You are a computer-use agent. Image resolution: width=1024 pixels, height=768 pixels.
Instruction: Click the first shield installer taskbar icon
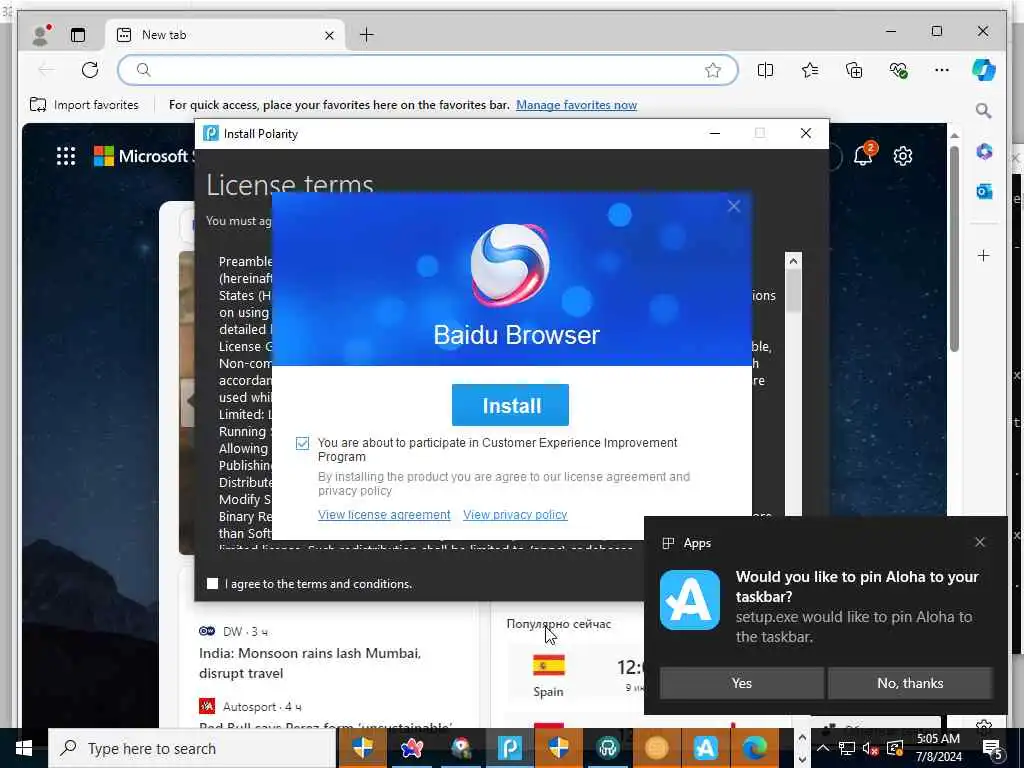click(362, 748)
